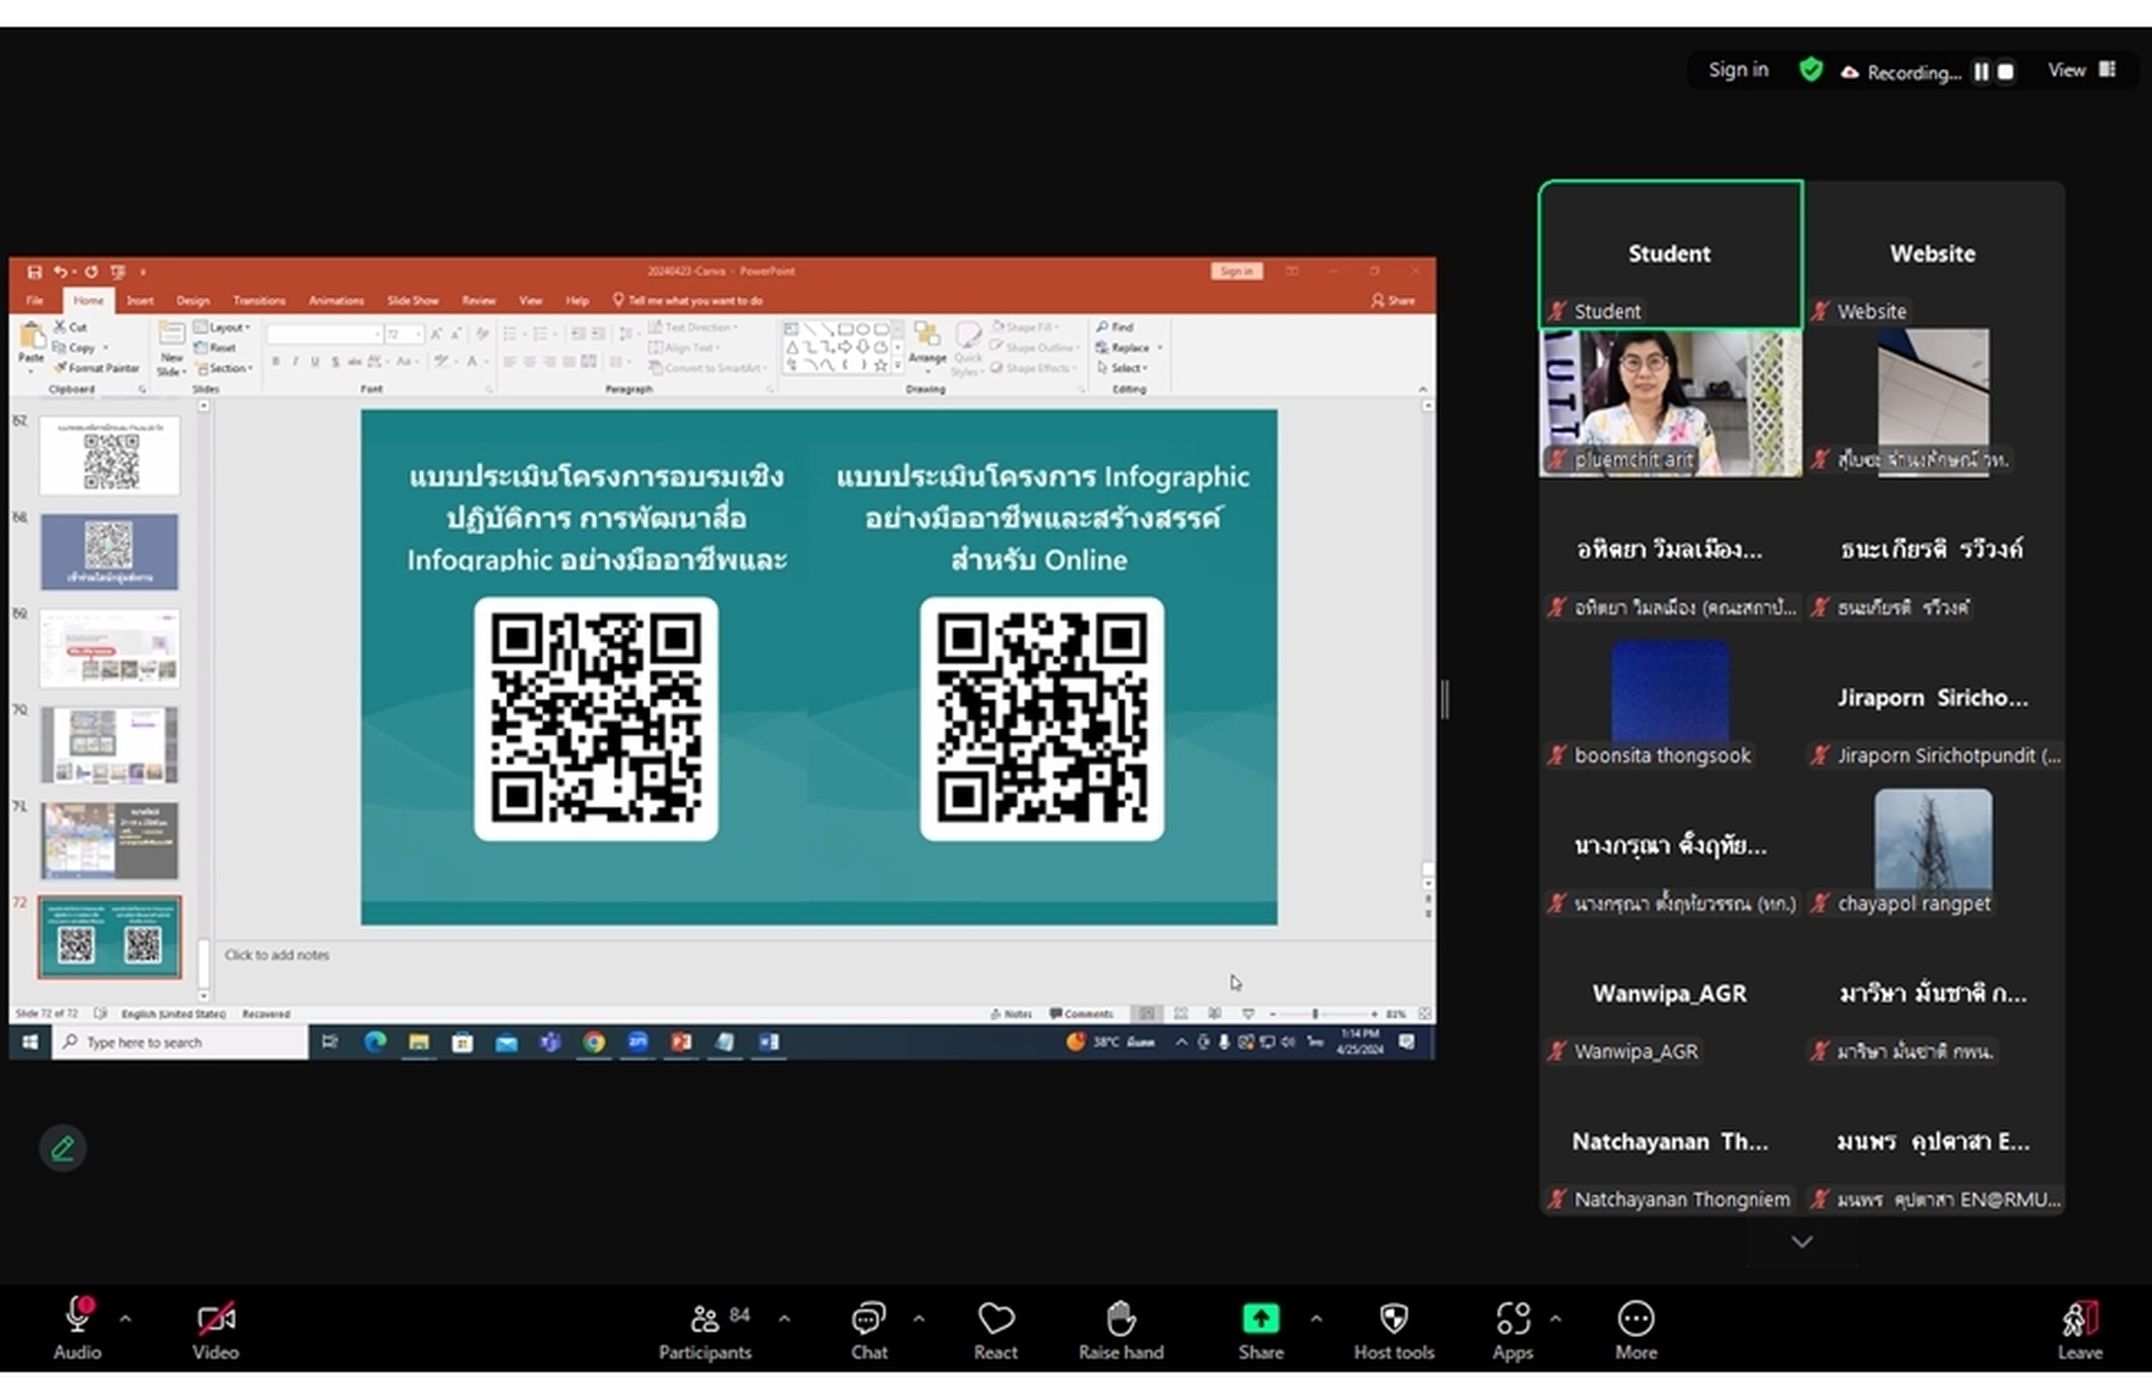The image size is (2152, 1399).
Task: Open the More options menu in Zoom toolbar
Action: (x=1636, y=1330)
